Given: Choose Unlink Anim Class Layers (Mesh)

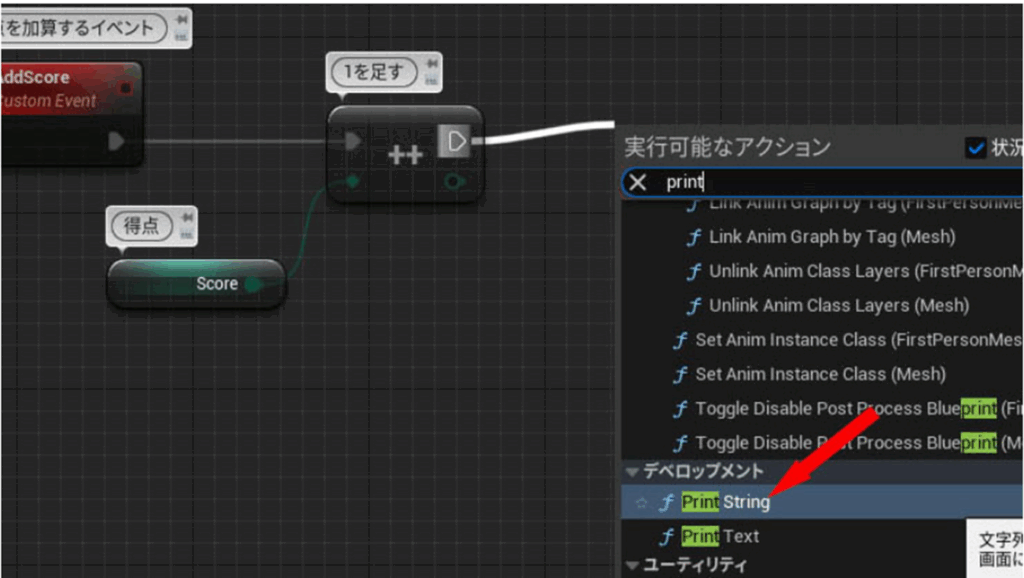Looking at the screenshot, I should (x=838, y=305).
